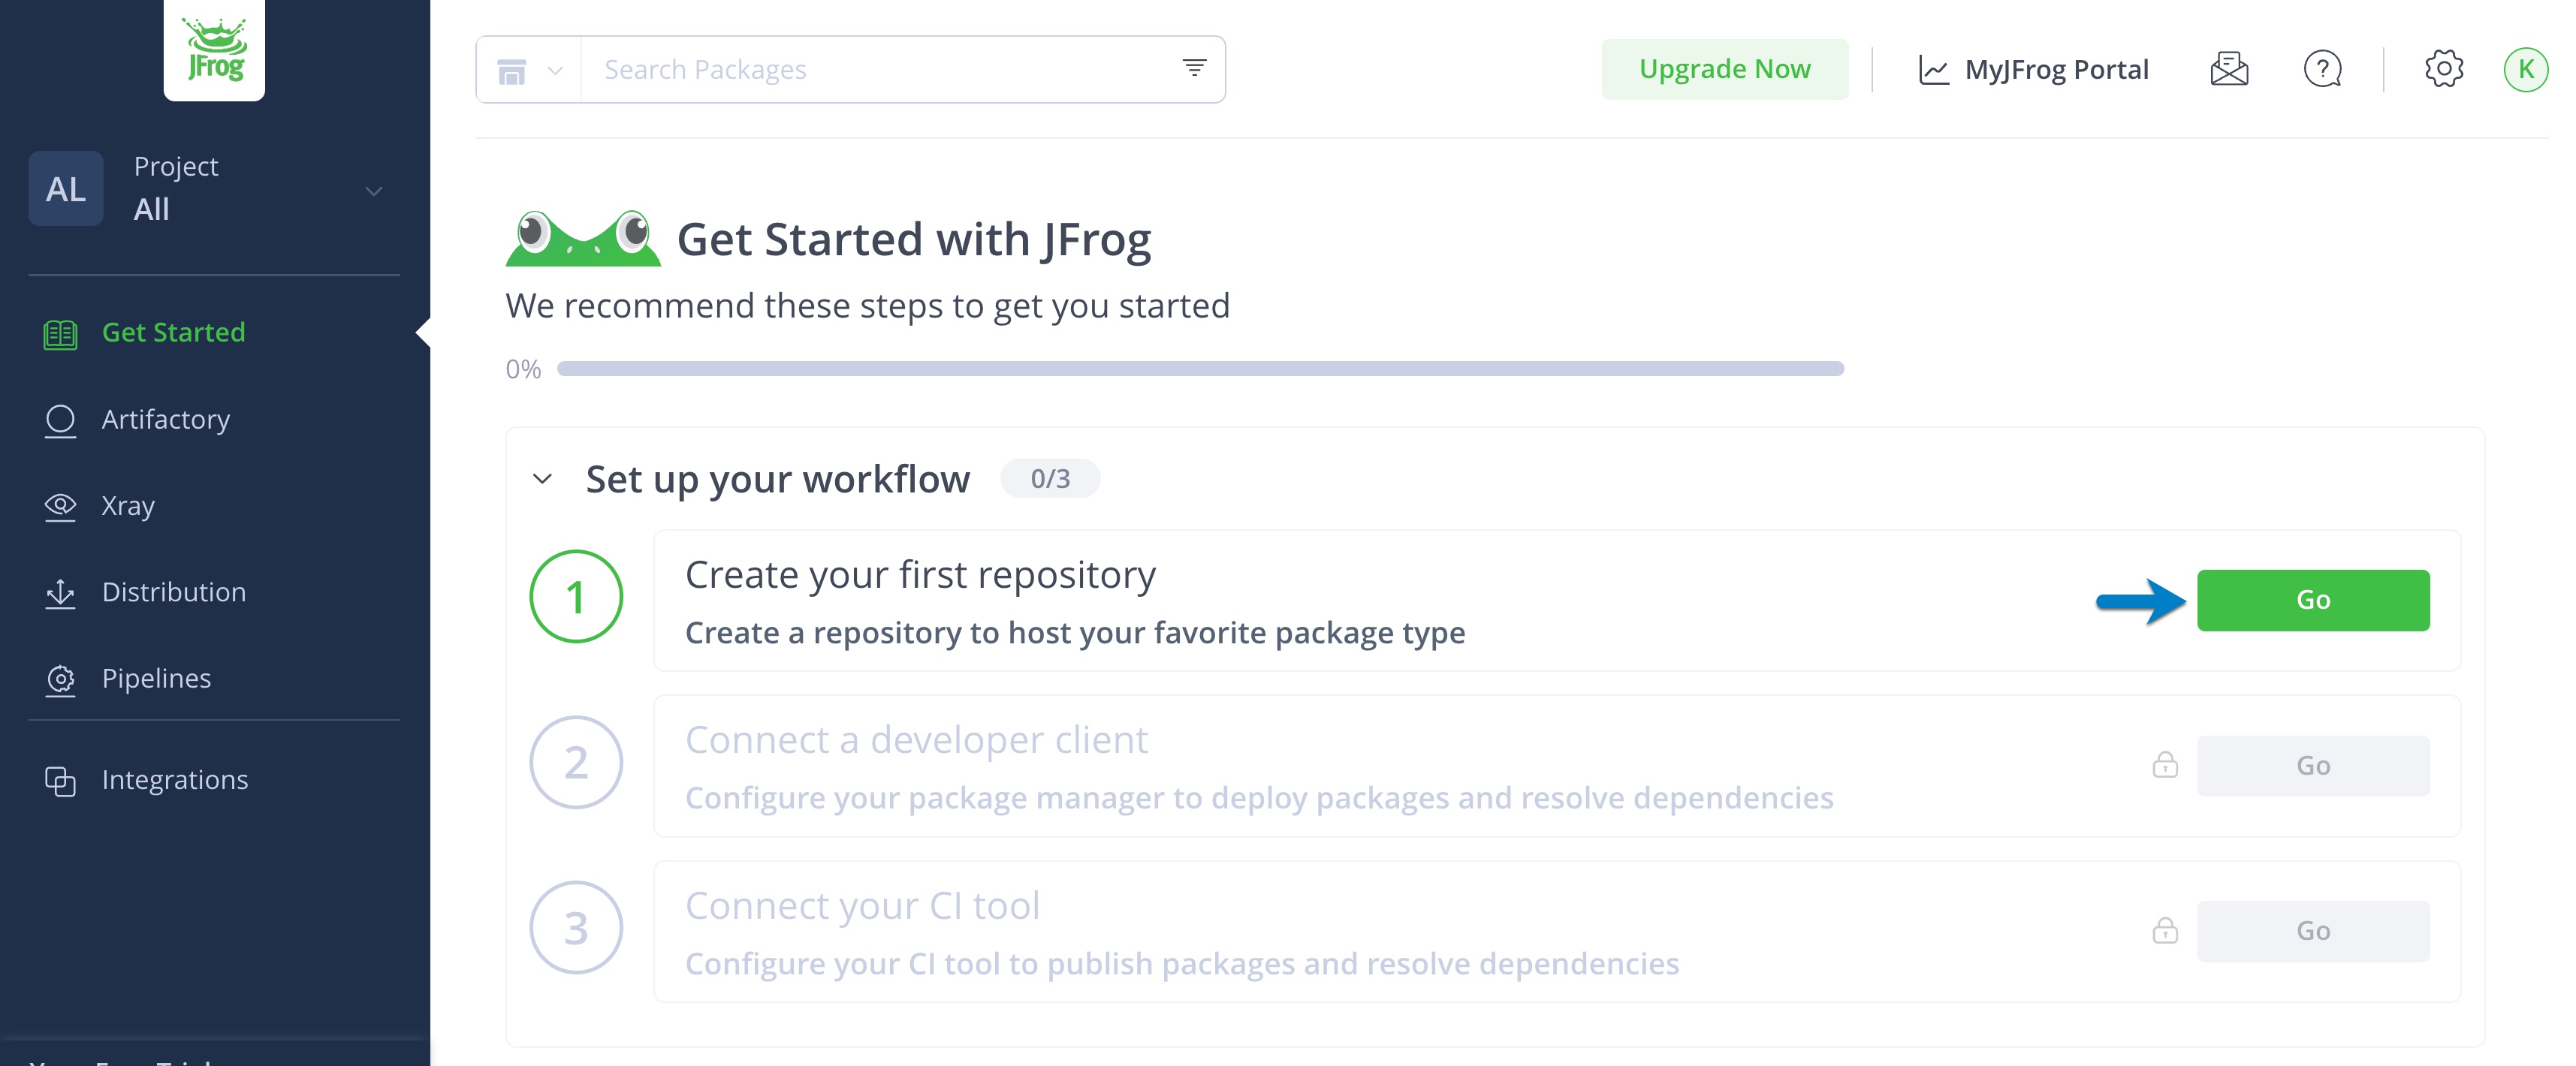Click the Connect a developer client title

pyautogui.click(x=916, y=741)
